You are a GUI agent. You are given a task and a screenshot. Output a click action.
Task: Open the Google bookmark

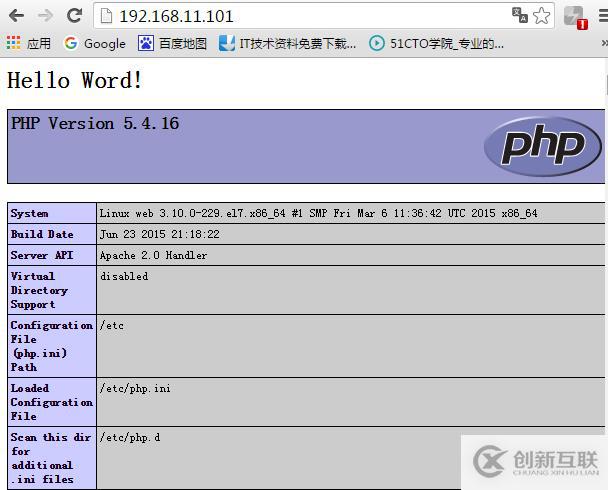(95, 43)
